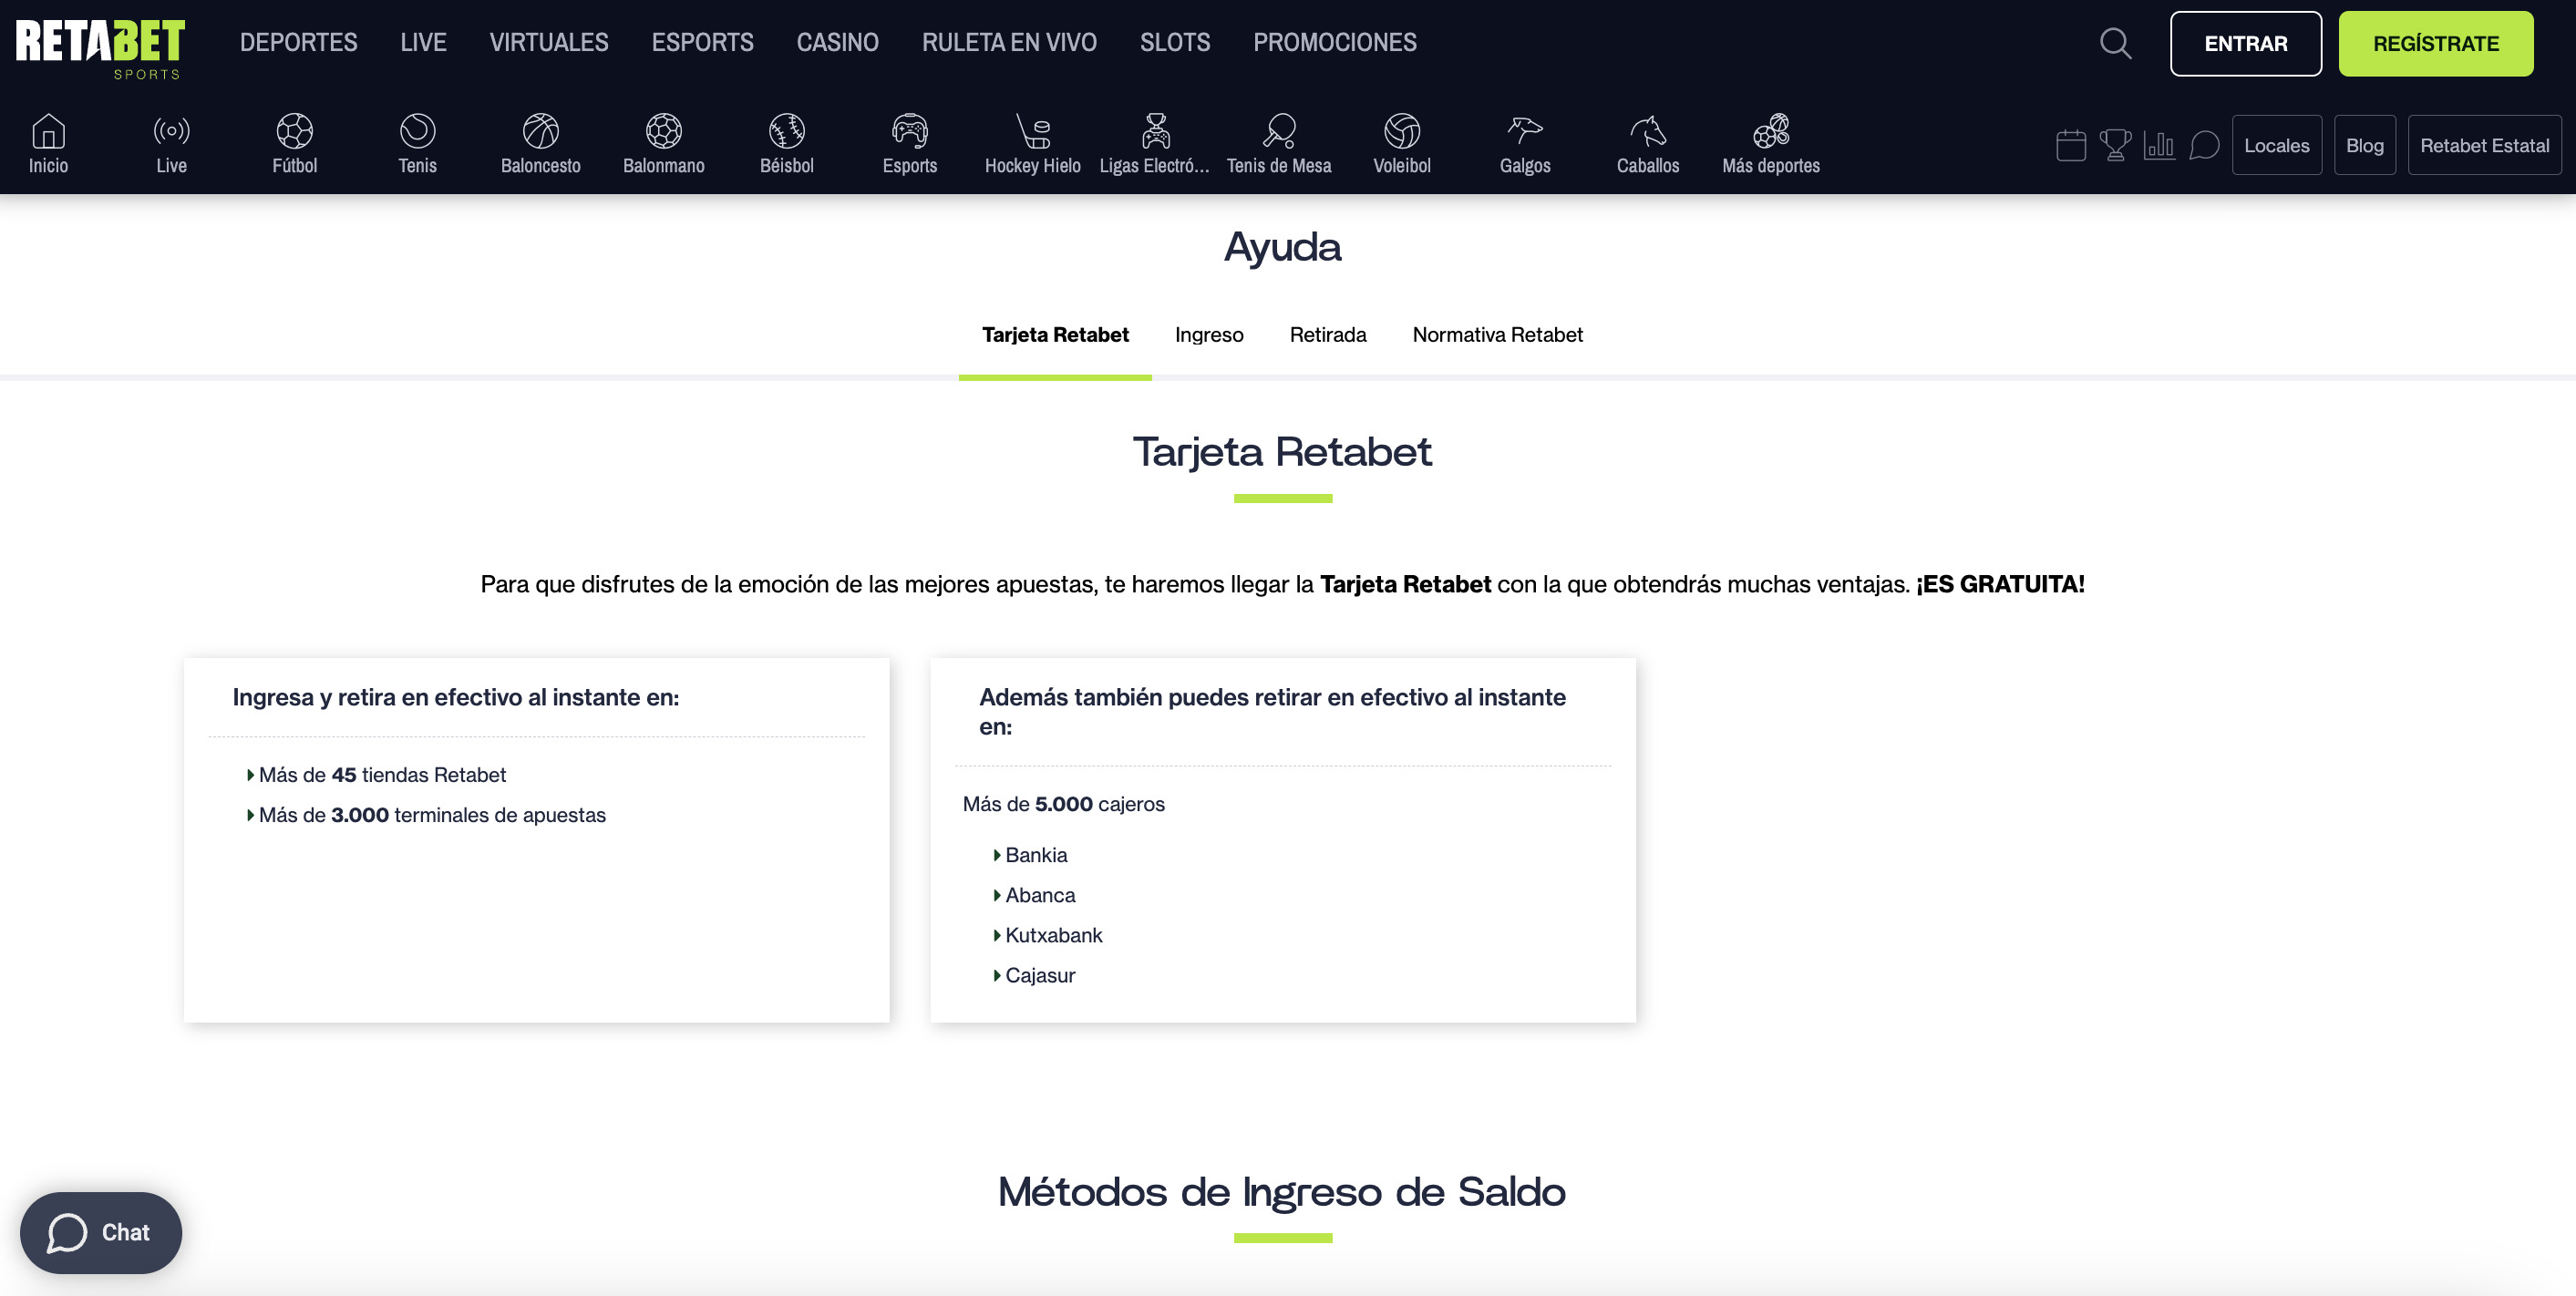Open the speech bubble icon in toolbar
Viewport: 2576px width, 1296px height.
coord(2204,145)
